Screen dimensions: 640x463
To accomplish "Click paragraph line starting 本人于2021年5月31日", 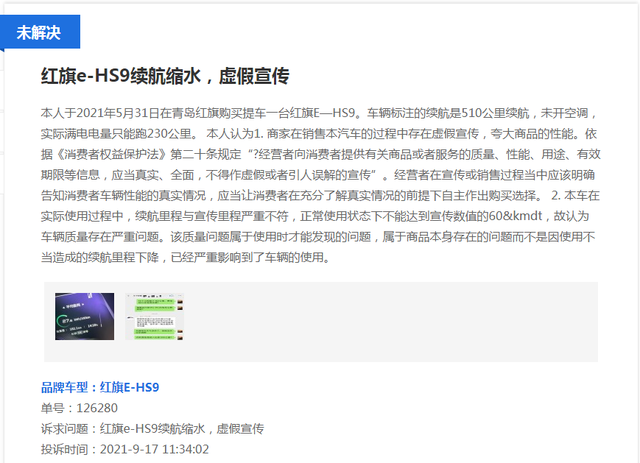I will (x=320, y=113).
